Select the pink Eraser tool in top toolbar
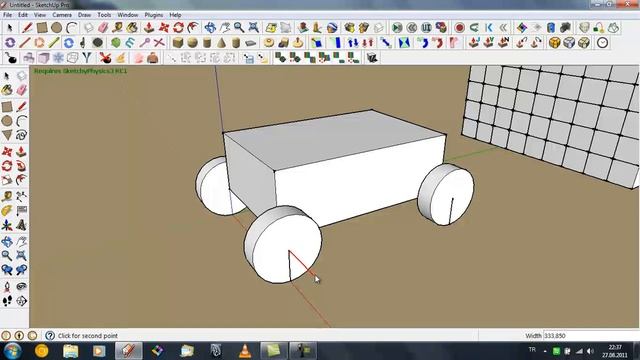This screenshot has height=360, width=640. point(103,28)
